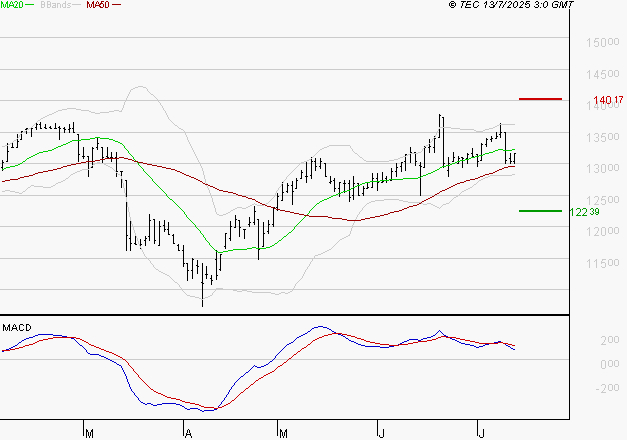Click the green MA20 legend line swatch

(x=30, y=5)
